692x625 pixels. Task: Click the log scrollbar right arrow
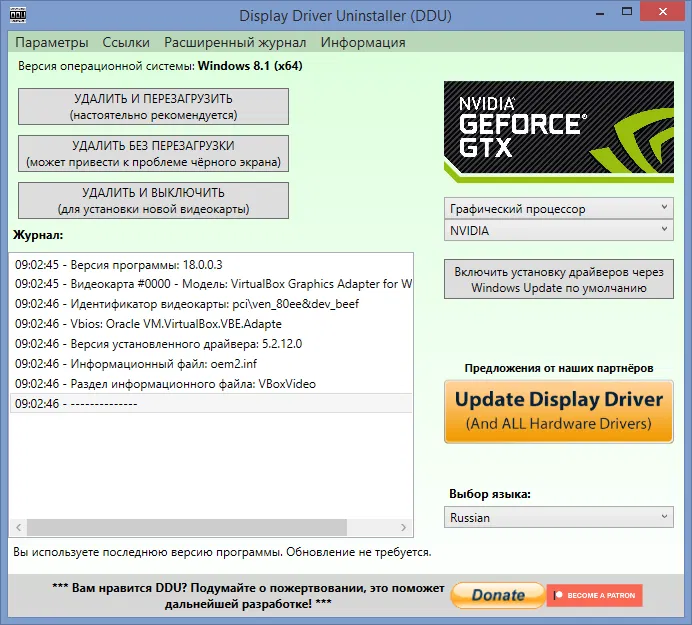(x=403, y=527)
